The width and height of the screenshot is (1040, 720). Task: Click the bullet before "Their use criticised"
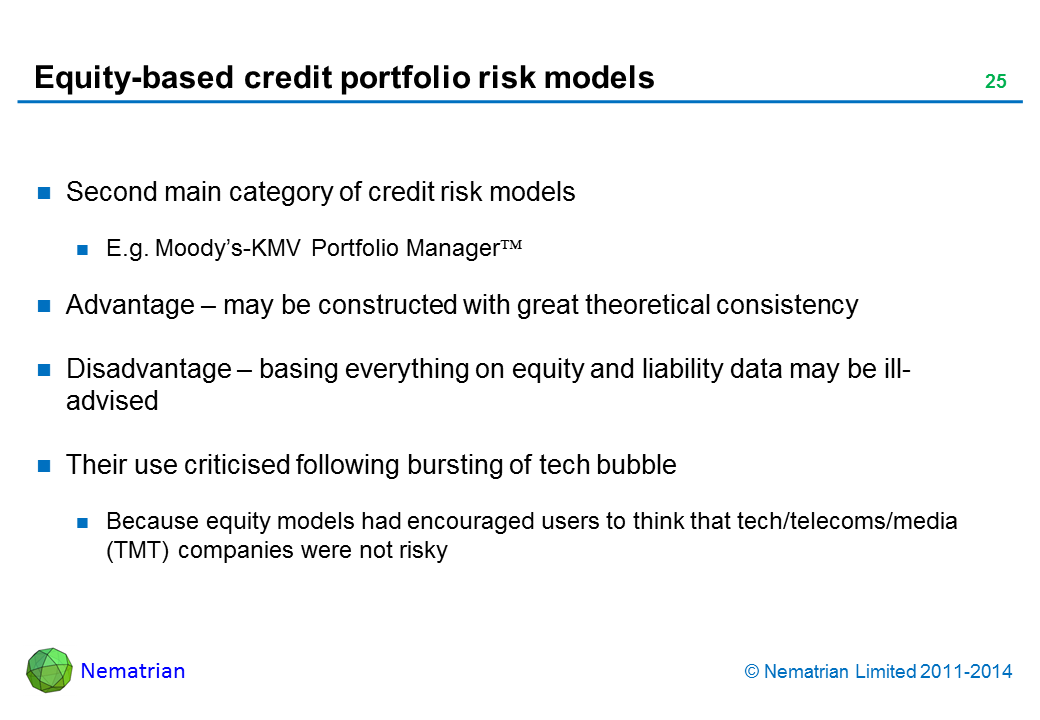point(45,466)
